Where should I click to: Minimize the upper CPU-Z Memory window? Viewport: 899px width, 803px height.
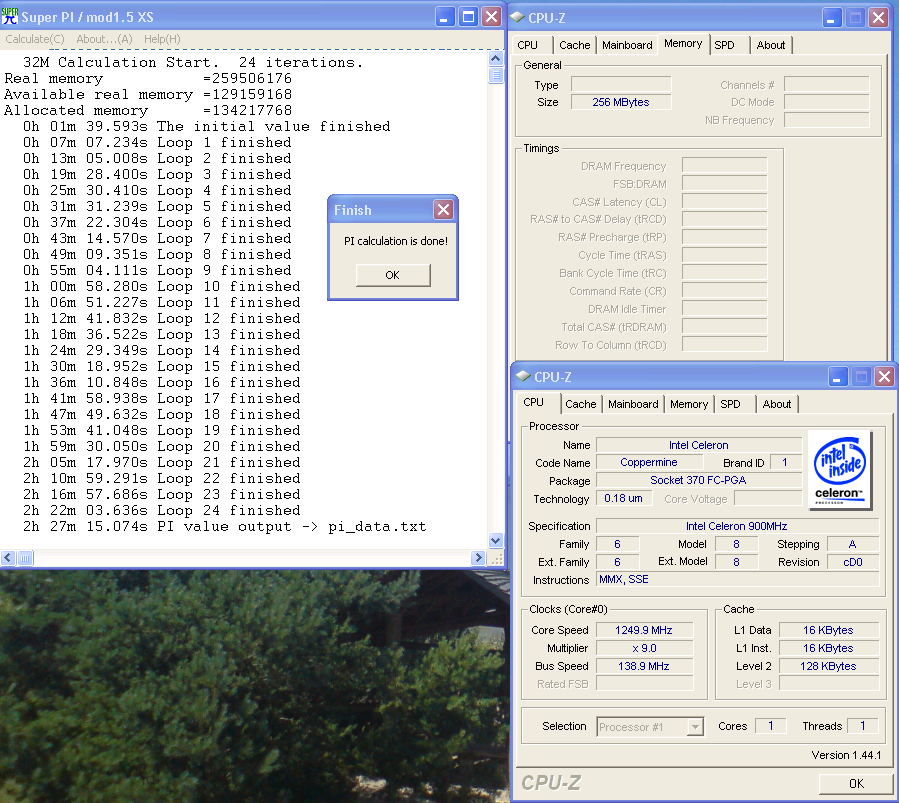[x=831, y=18]
